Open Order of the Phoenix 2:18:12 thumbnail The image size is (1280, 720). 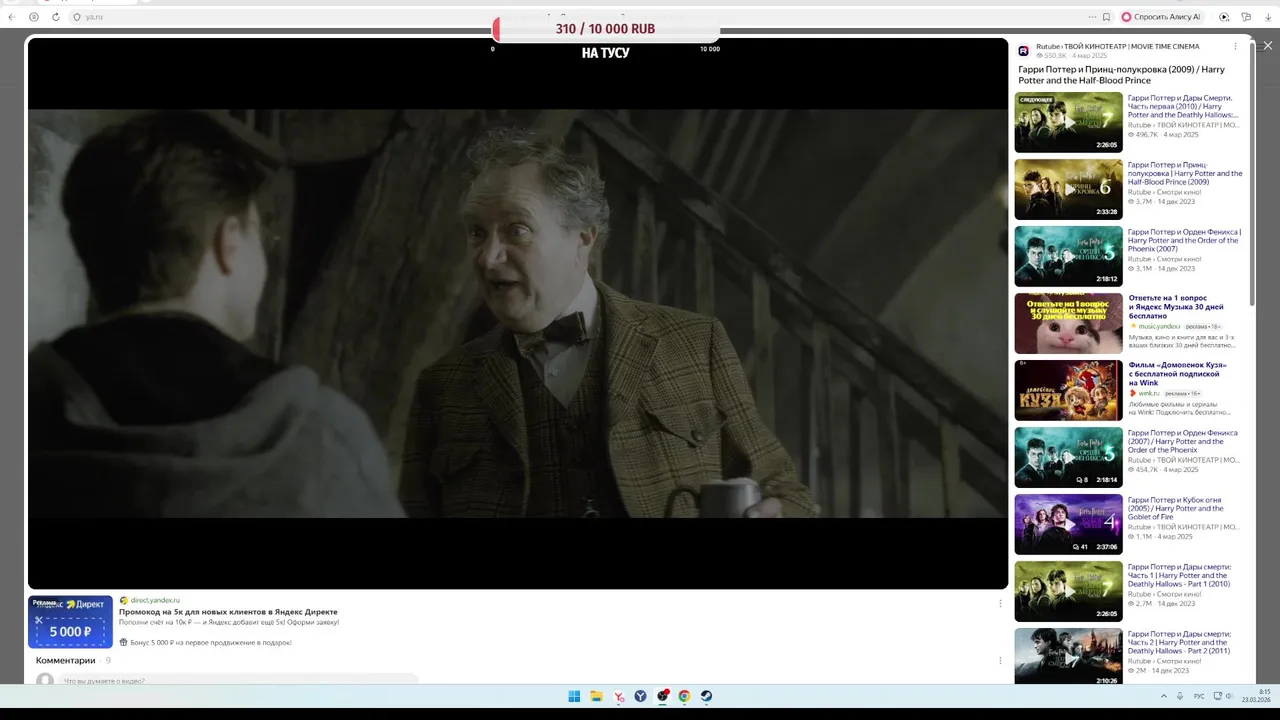point(1068,256)
